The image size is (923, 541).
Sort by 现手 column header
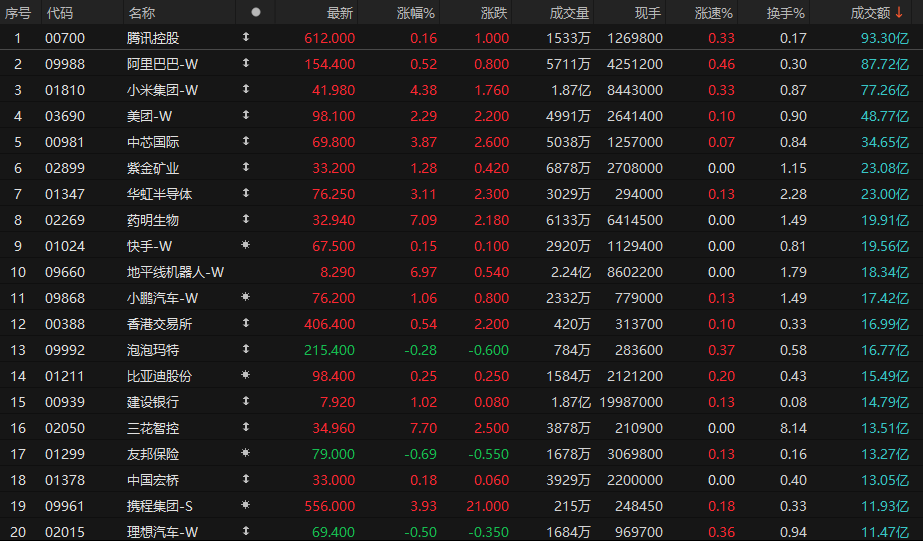click(x=648, y=13)
